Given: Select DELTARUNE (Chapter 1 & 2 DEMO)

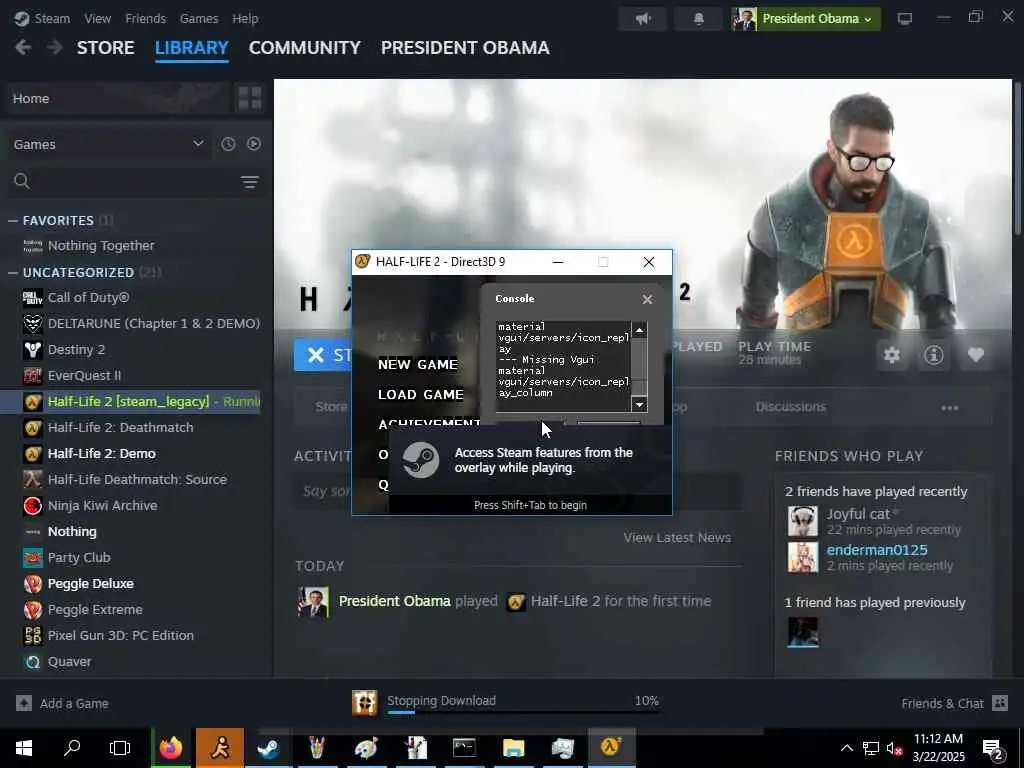Looking at the screenshot, I should (153, 323).
